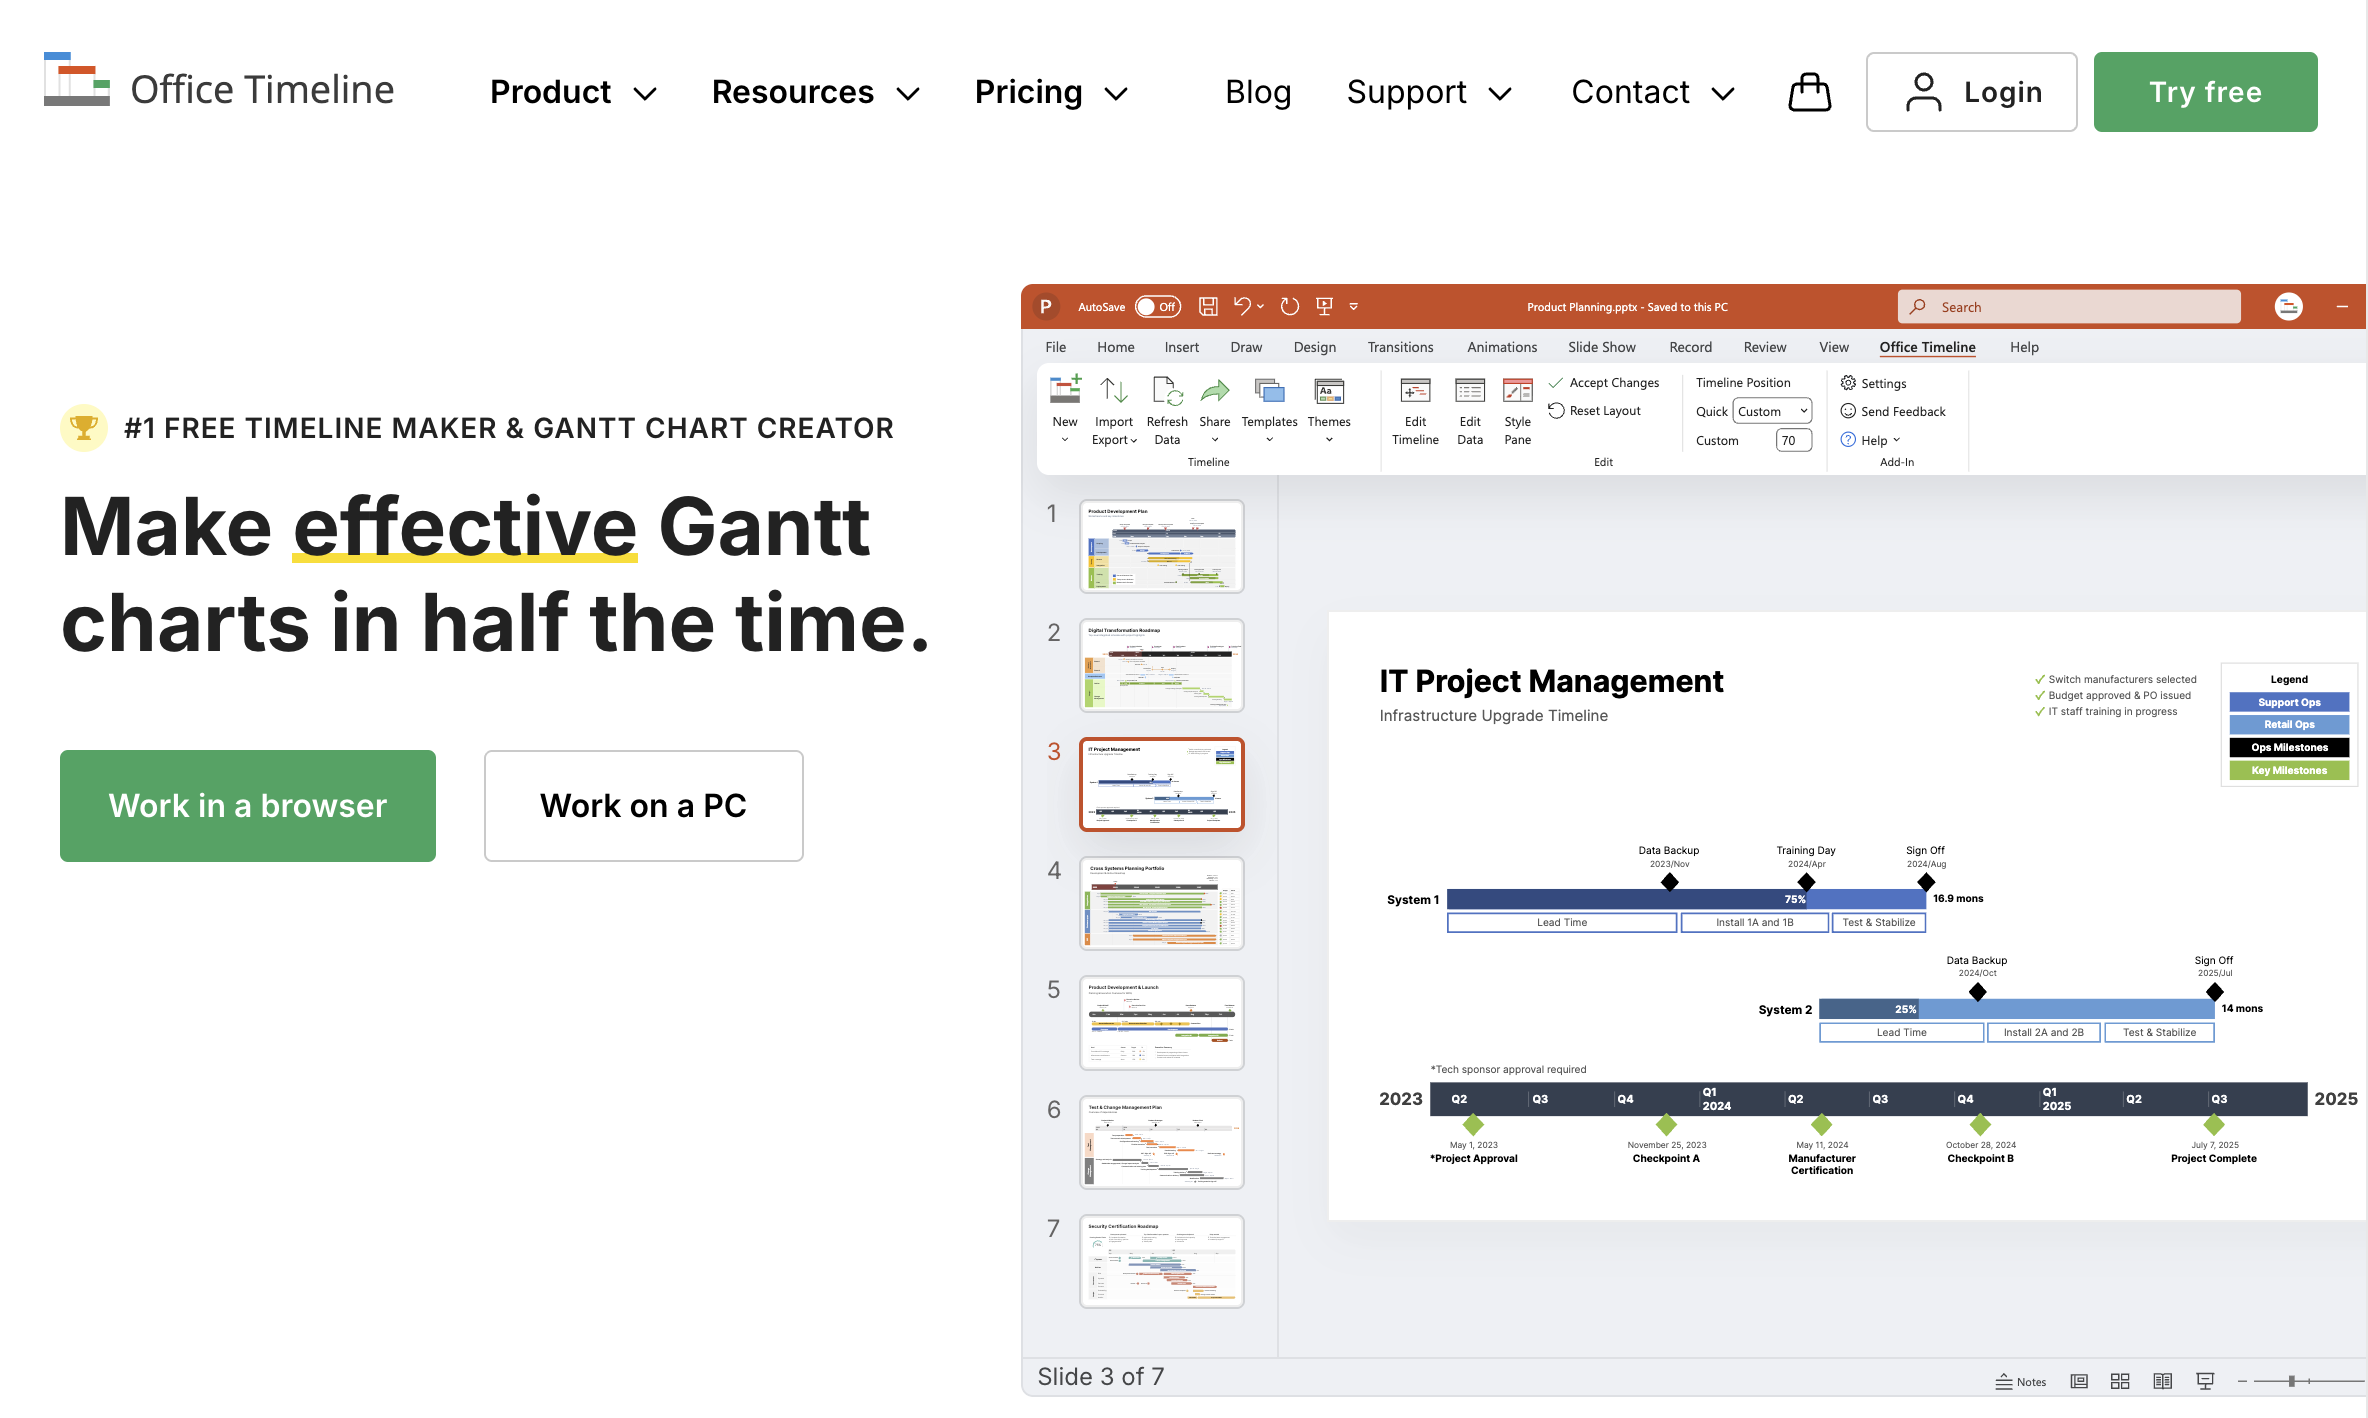The width and height of the screenshot is (2368, 1418).
Task: Open the Customize Quick Access Toolbar arrow
Action: click(1354, 307)
